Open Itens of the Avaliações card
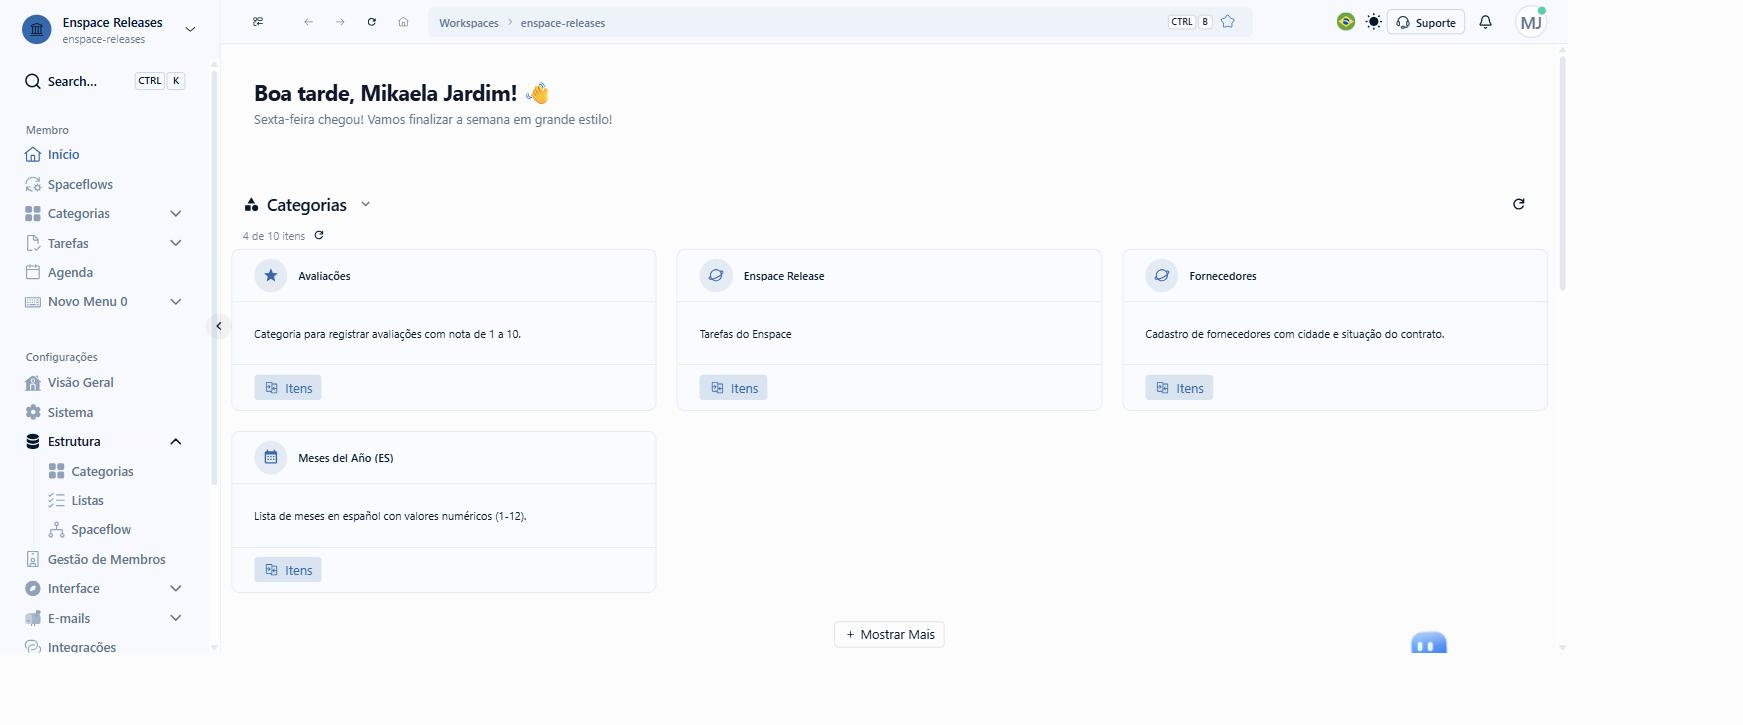Viewport: 1743px width, 725px height. (288, 388)
